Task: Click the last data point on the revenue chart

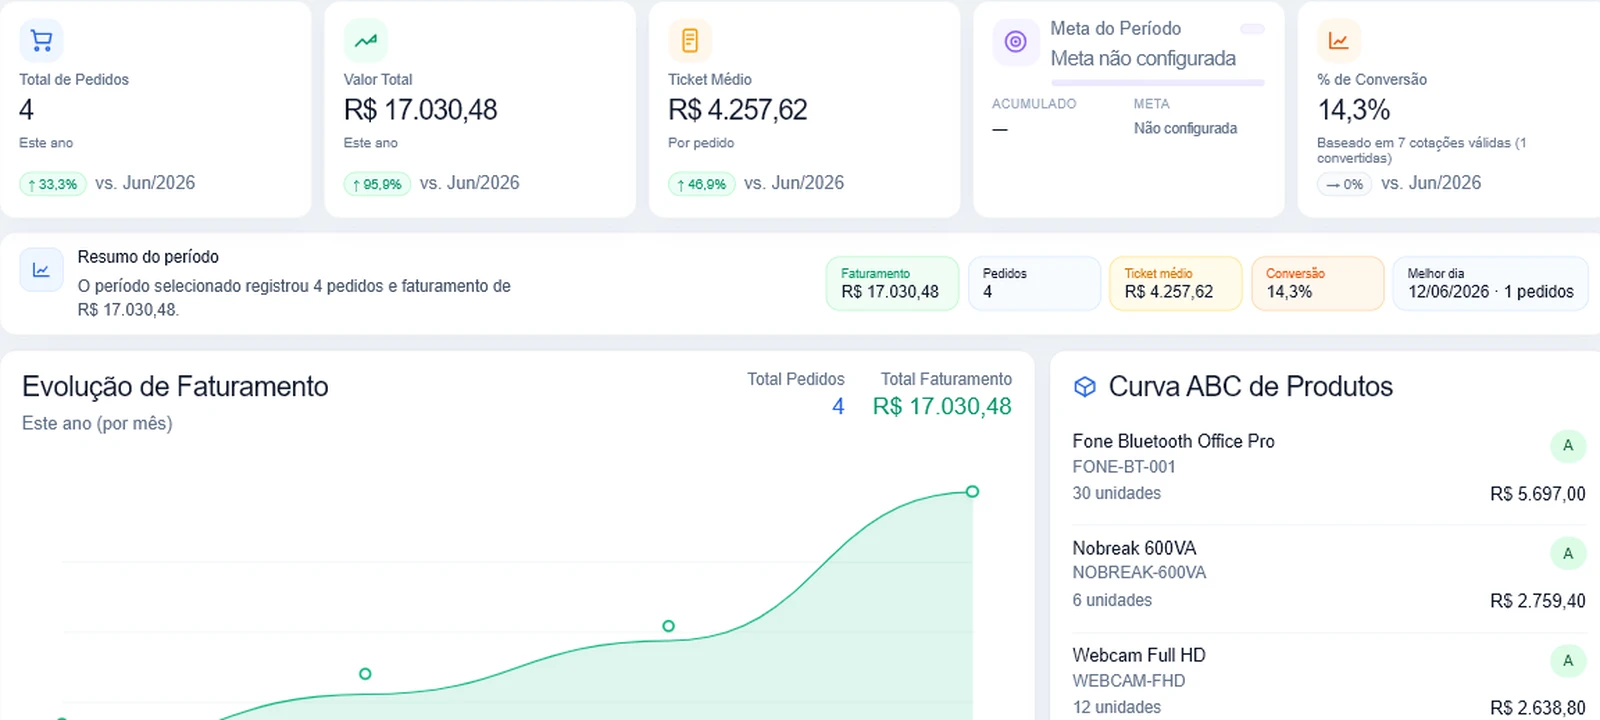Action: click(972, 491)
